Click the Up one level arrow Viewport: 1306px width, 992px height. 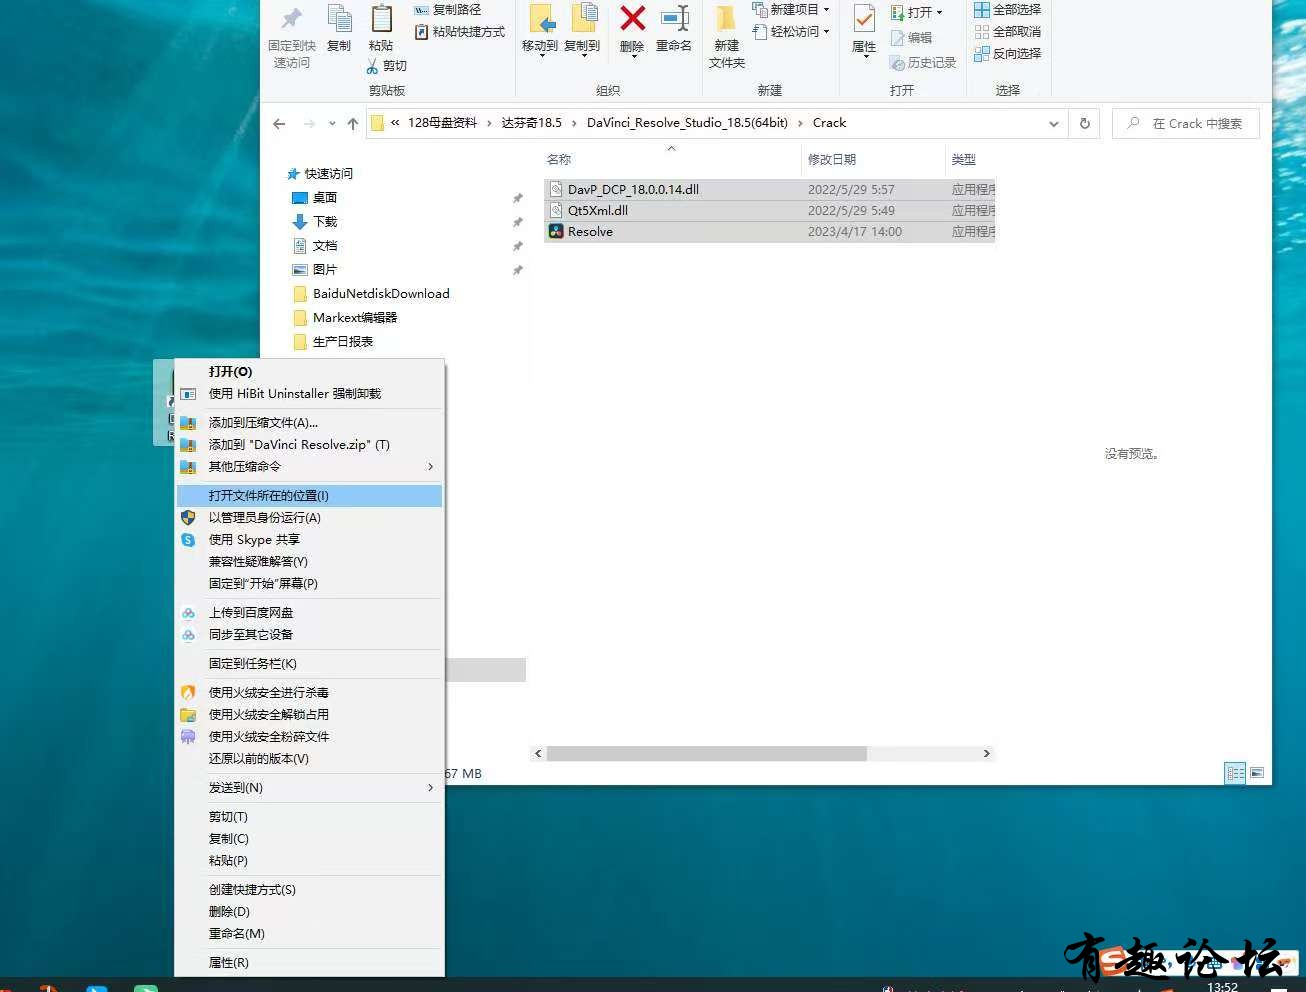(352, 124)
